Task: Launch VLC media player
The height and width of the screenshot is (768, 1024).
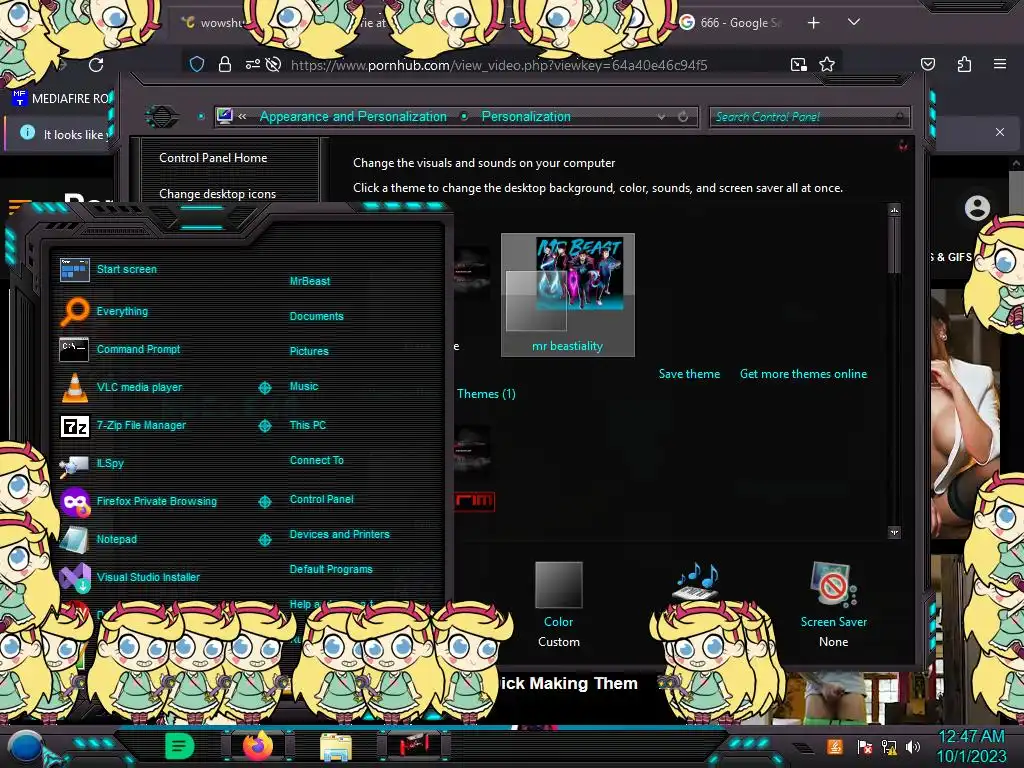Action: (121, 387)
